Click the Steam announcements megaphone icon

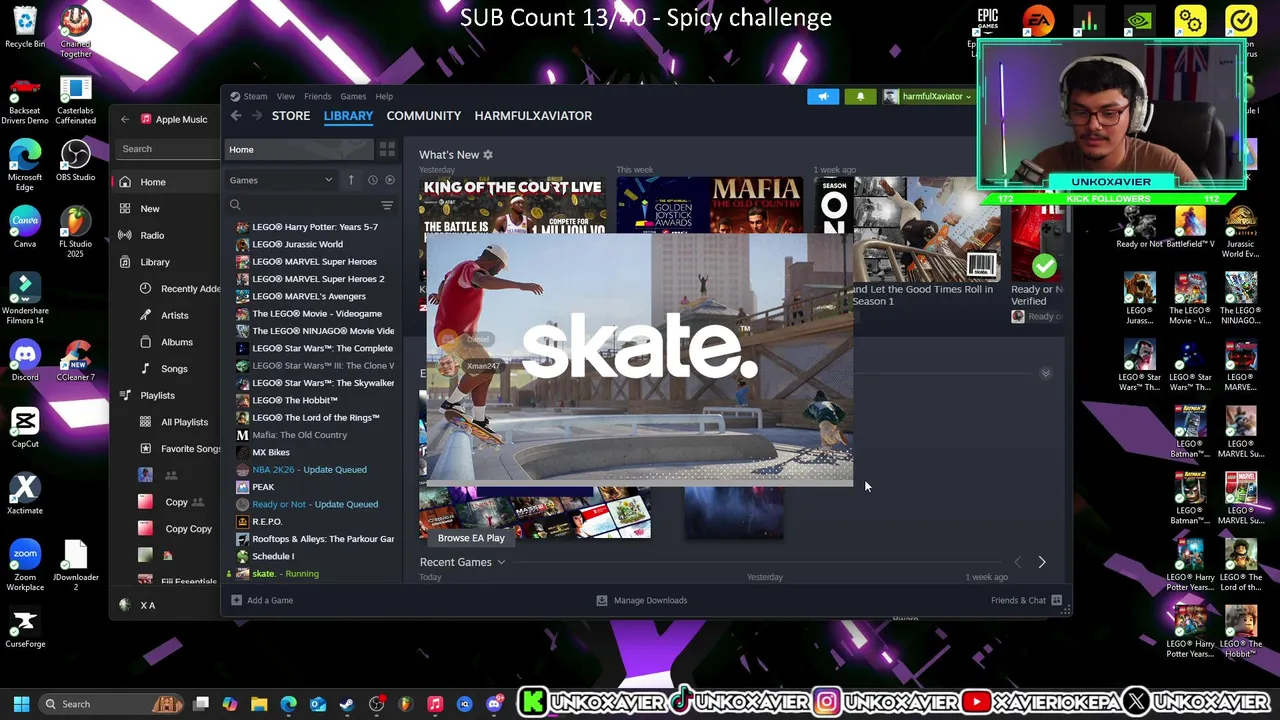[x=823, y=97]
